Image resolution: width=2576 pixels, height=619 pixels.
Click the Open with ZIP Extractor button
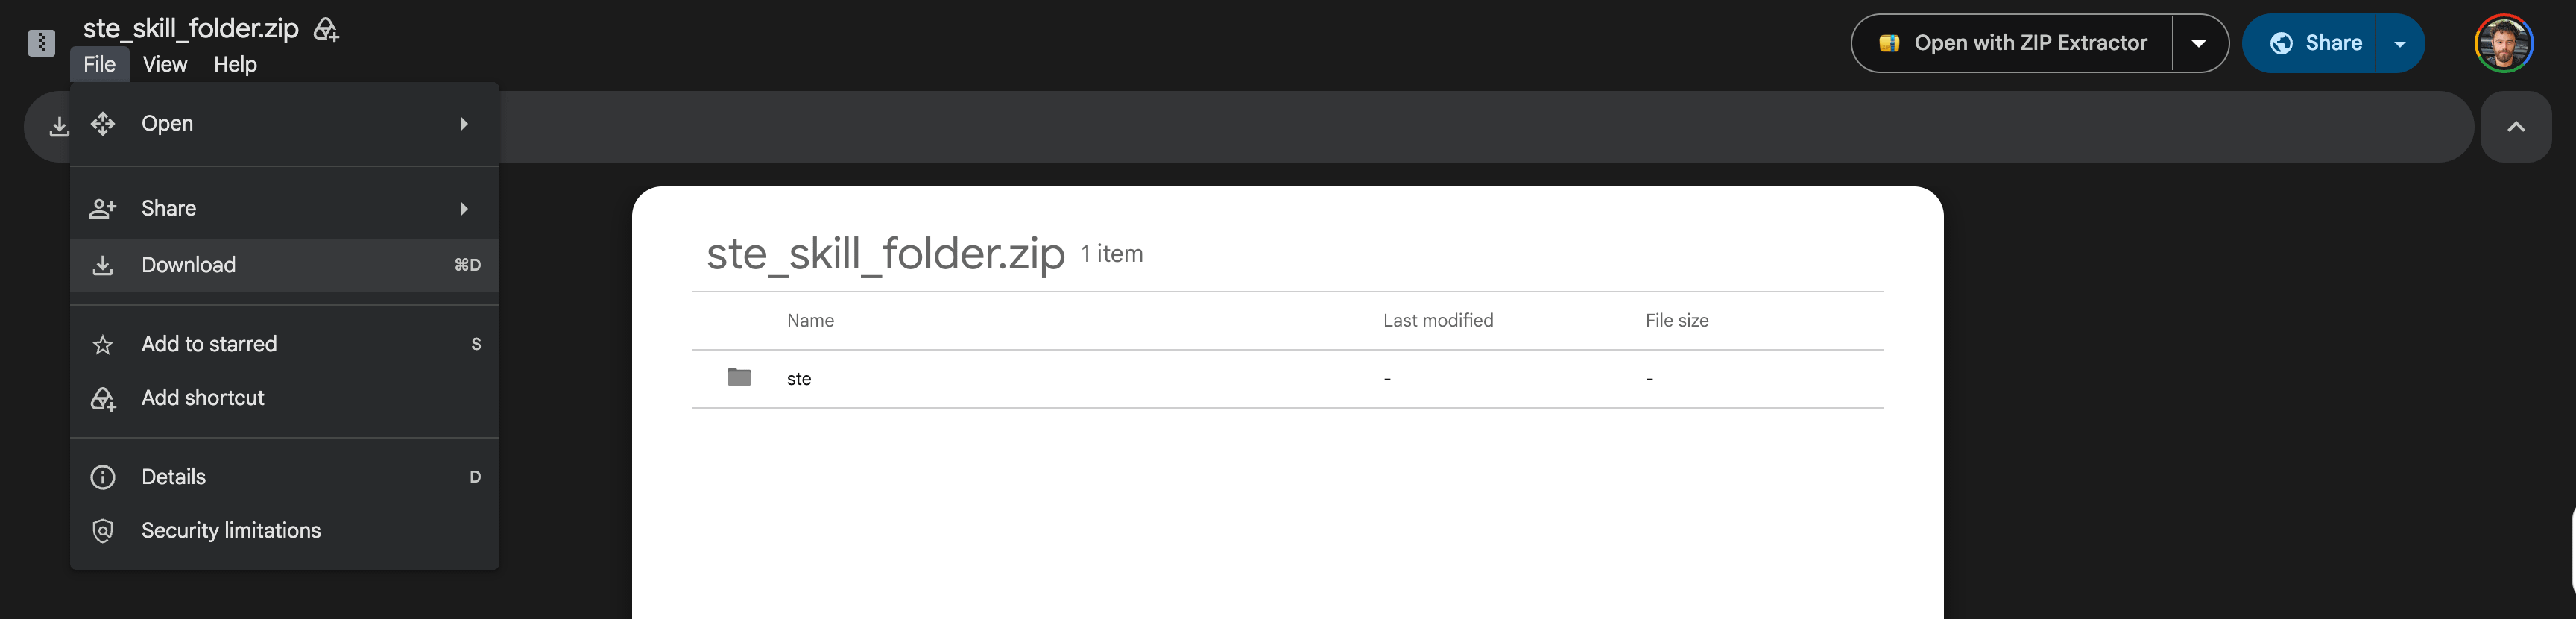click(x=2012, y=43)
